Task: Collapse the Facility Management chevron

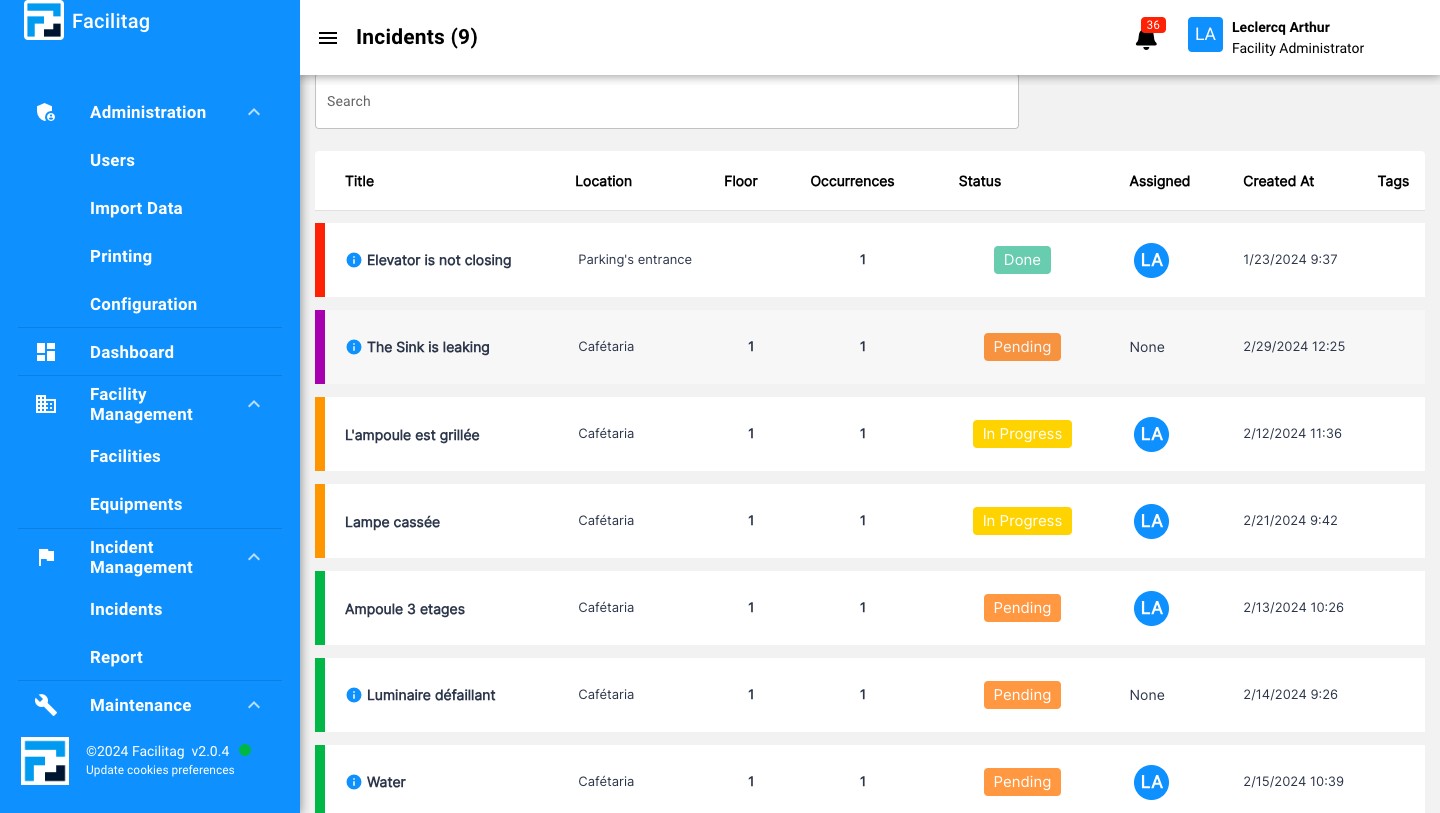Action: (x=254, y=404)
